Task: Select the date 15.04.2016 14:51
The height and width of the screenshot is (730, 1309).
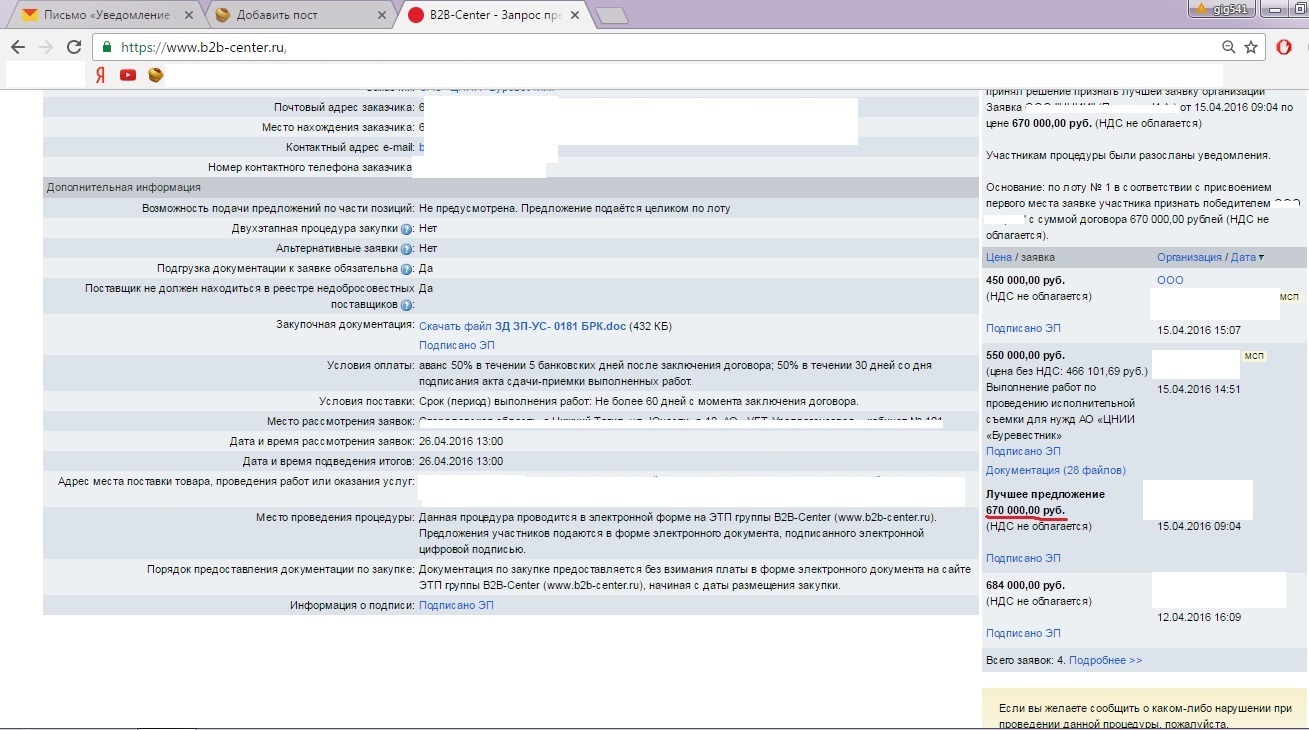Action: point(1198,389)
